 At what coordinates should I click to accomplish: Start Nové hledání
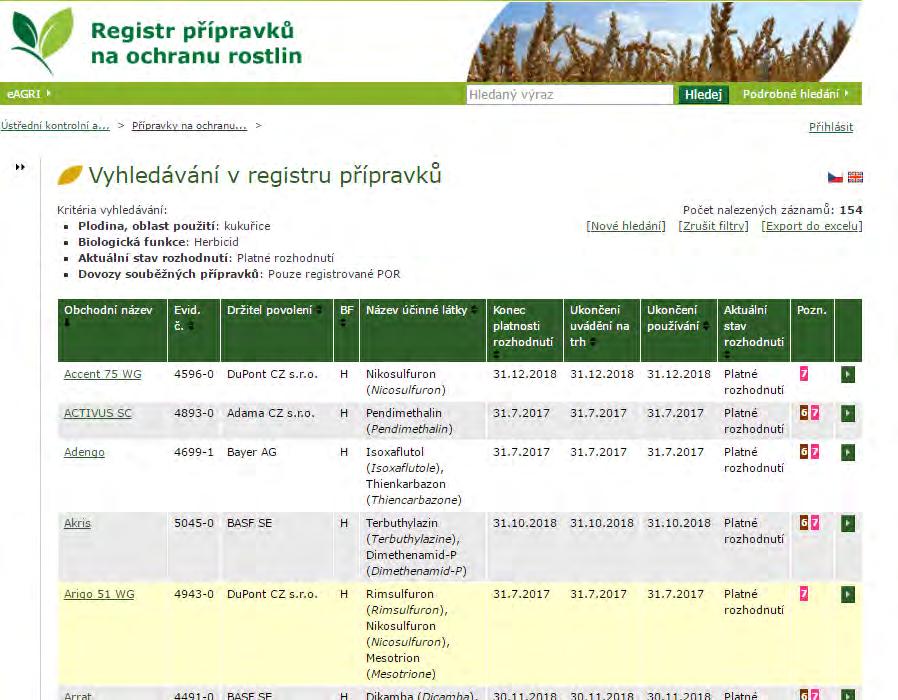626,226
